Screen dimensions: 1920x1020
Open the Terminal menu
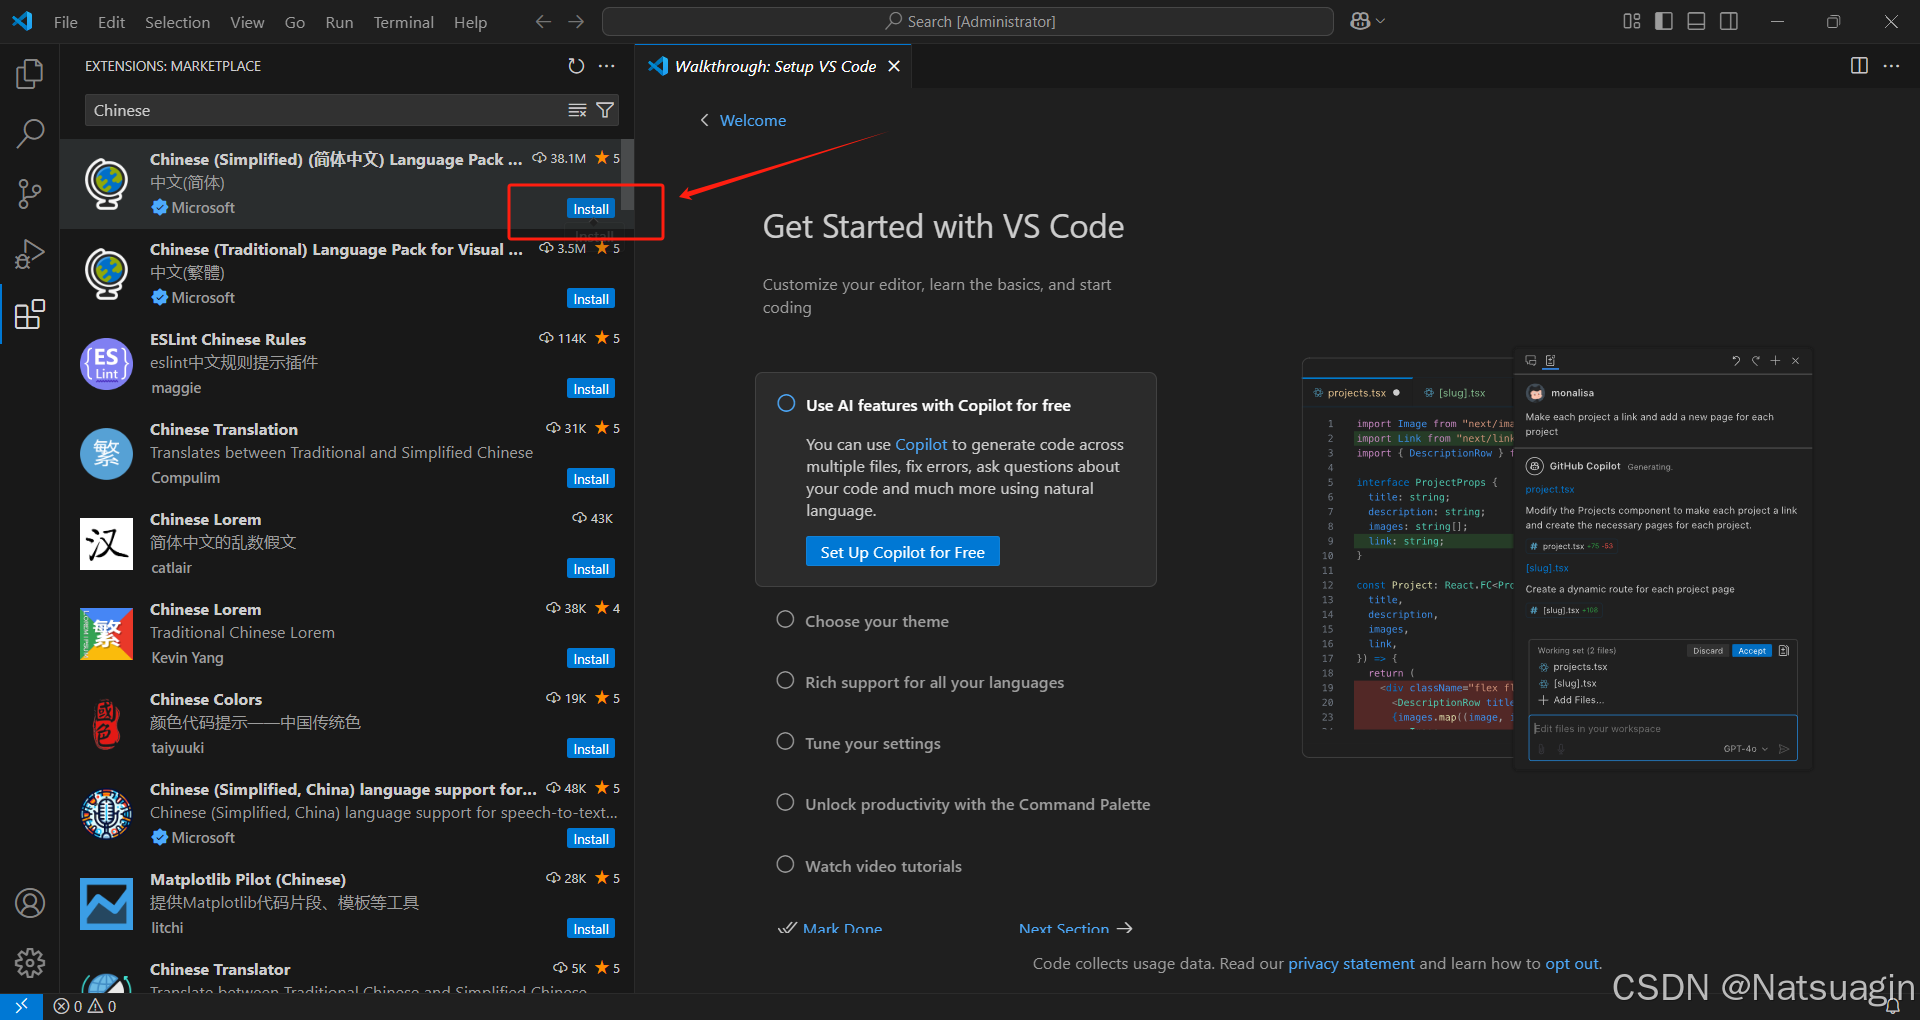403,22
